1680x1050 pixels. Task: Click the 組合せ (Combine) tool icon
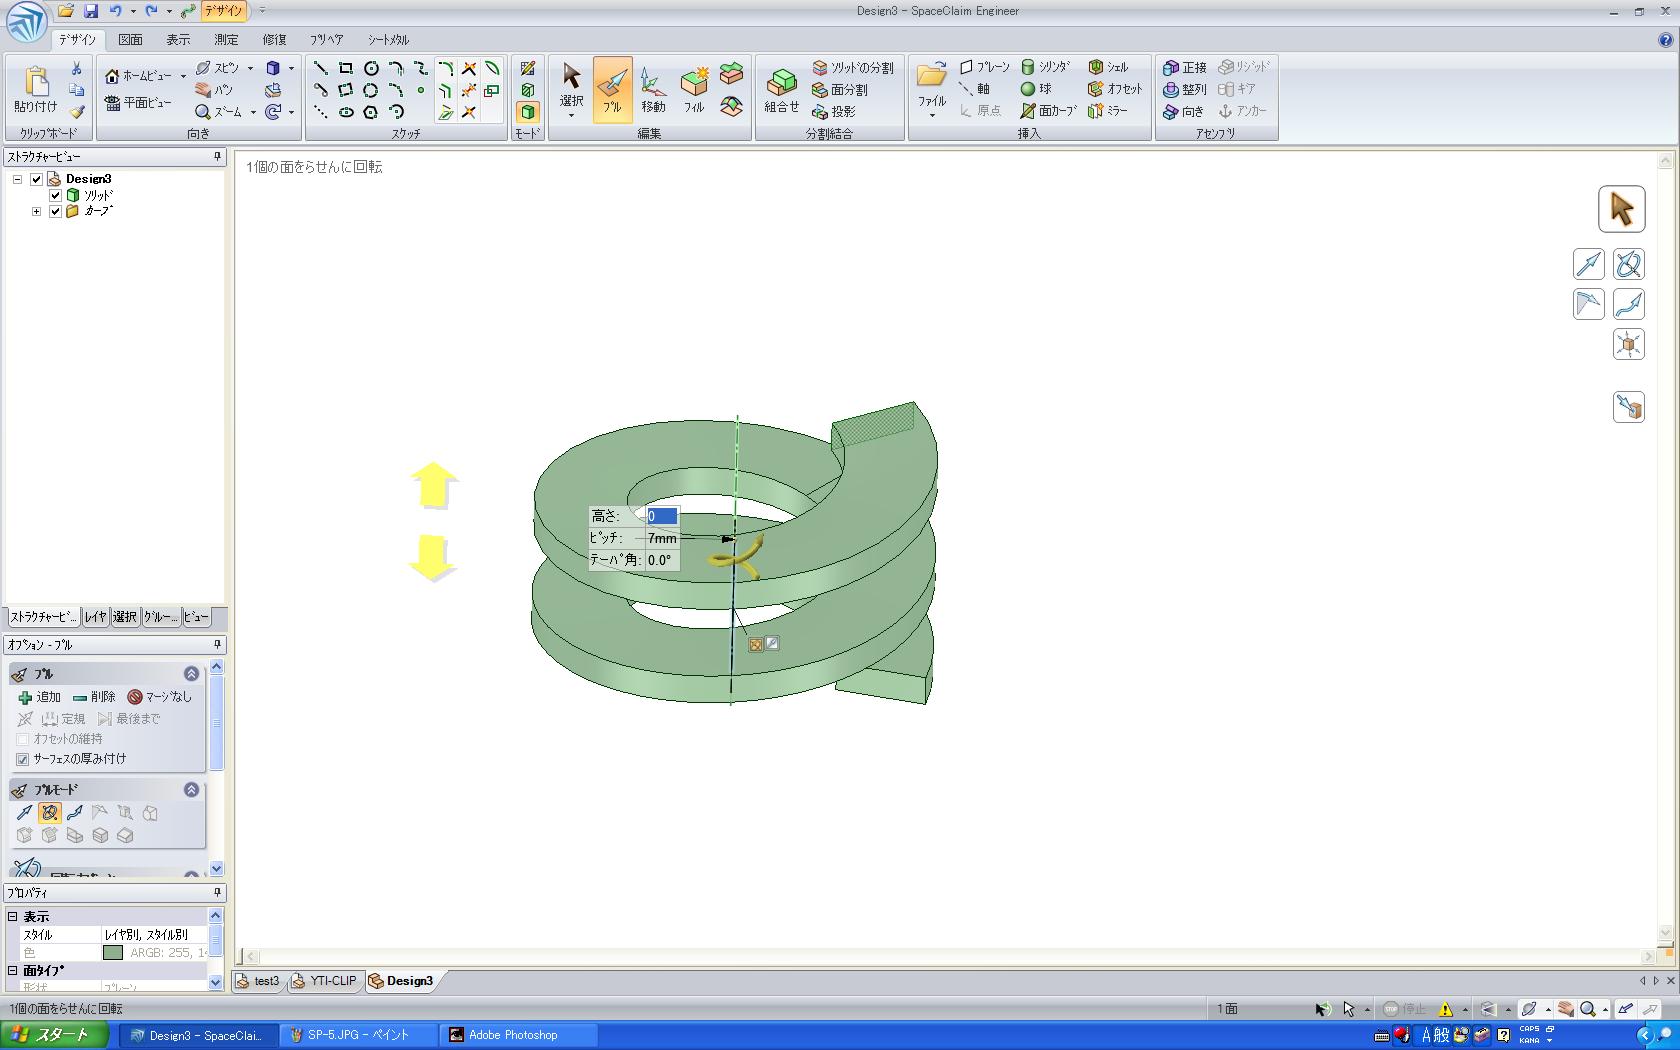(781, 89)
